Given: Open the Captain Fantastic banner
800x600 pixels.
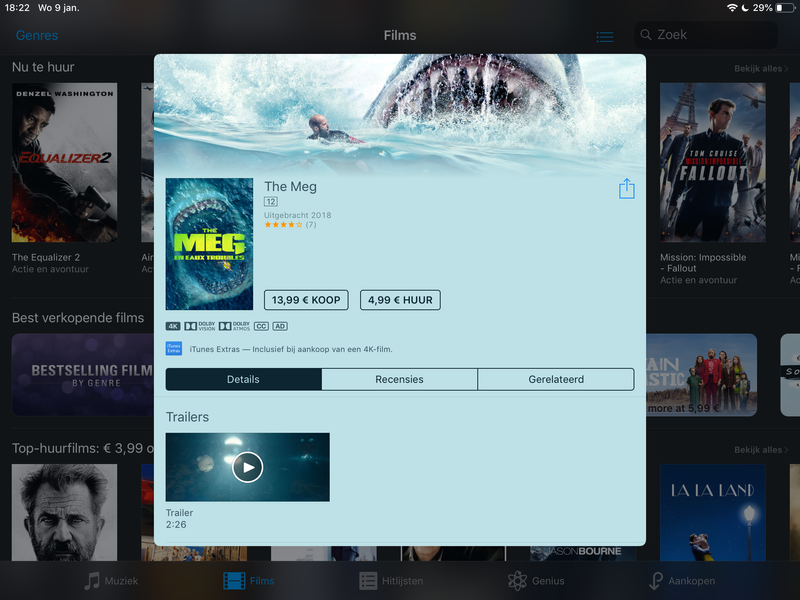Looking at the screenshot, I should (702, 374).
